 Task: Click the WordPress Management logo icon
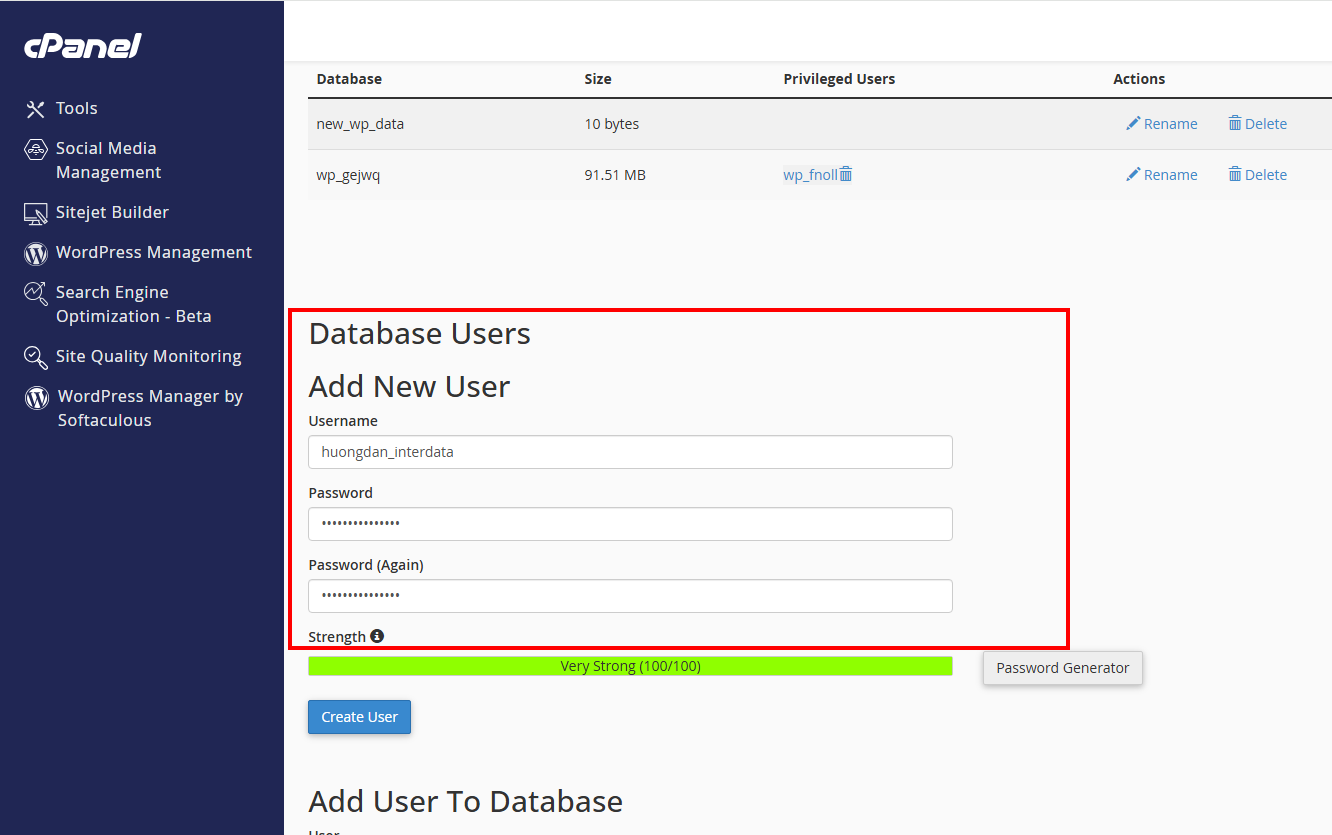click(x=36, y=253)
